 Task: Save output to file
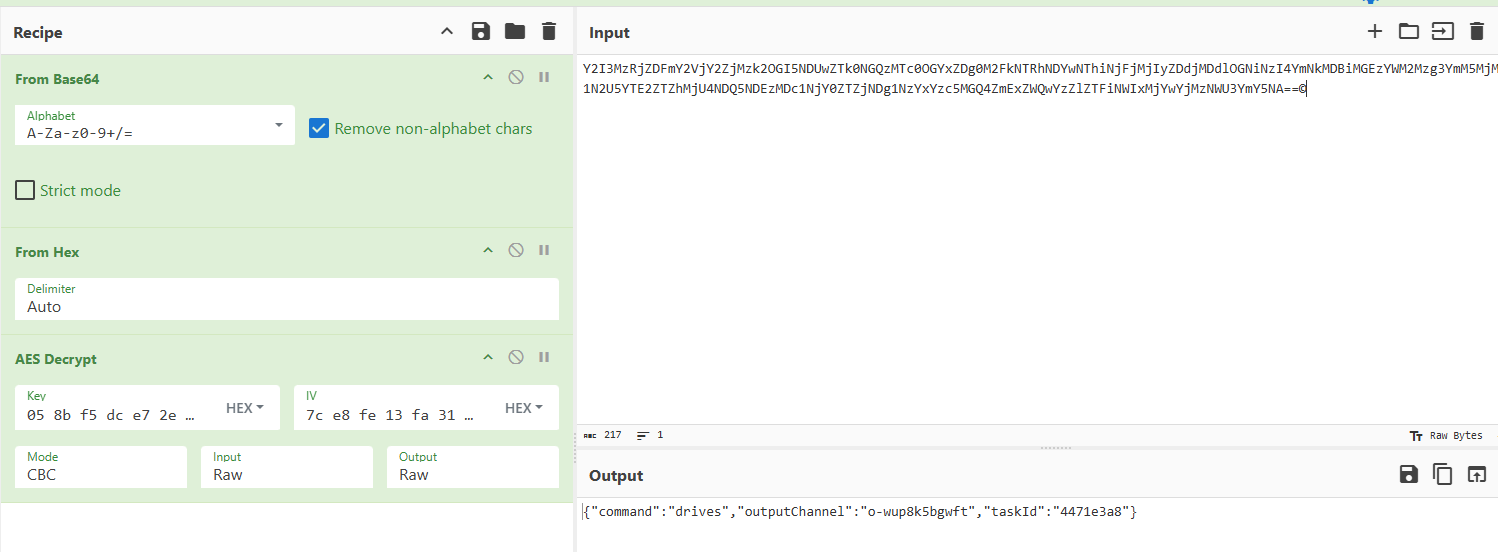pyautogui.click(x=1409, y=475)
